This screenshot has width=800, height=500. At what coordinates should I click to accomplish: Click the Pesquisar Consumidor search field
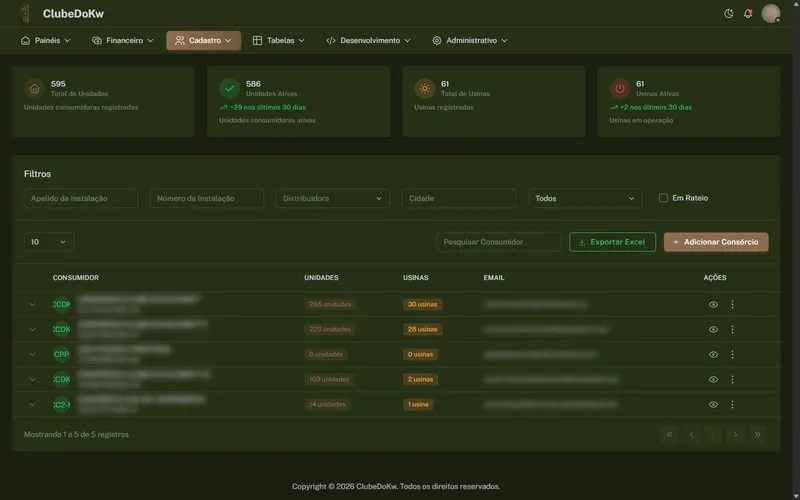[x=499, y=242]
